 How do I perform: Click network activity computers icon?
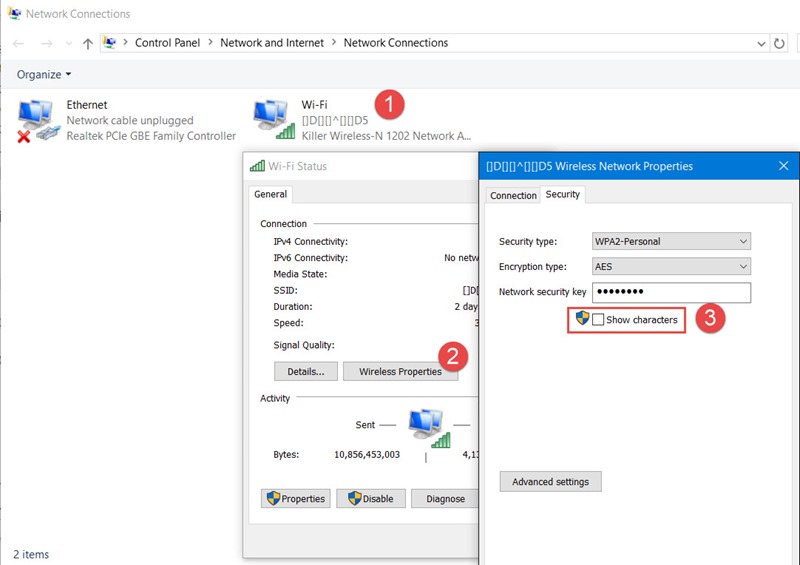tap(430, 428)
